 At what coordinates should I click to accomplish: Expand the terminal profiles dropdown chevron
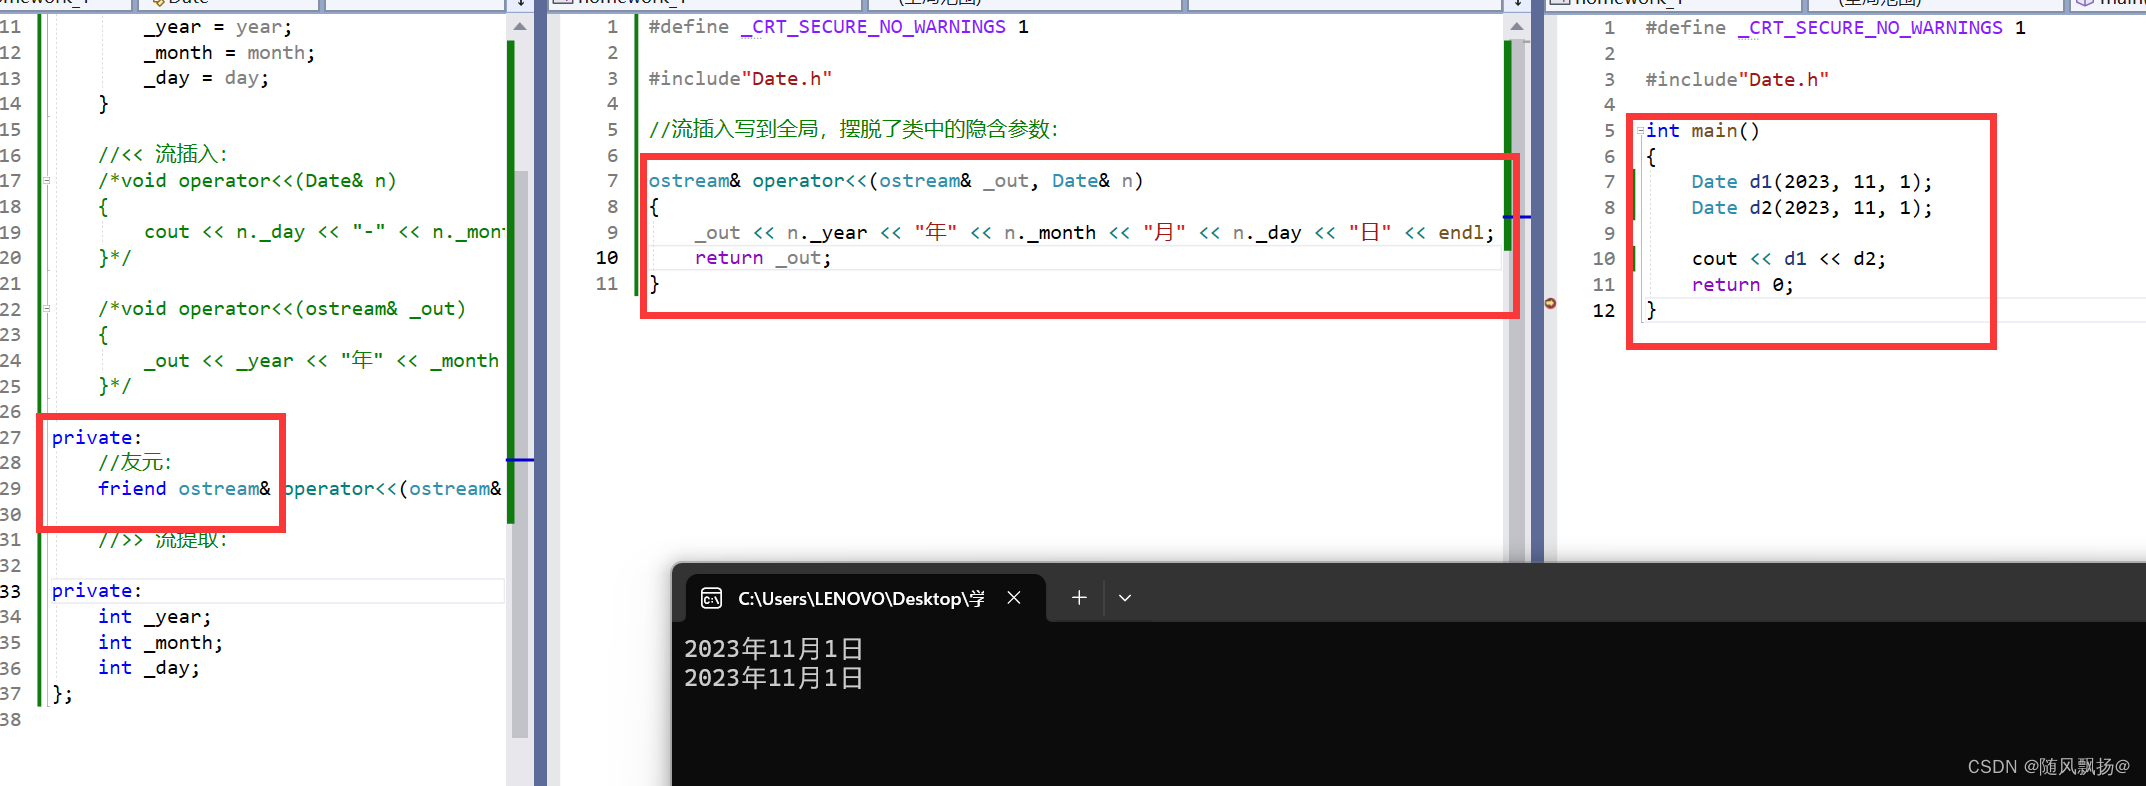point(1125,598)
